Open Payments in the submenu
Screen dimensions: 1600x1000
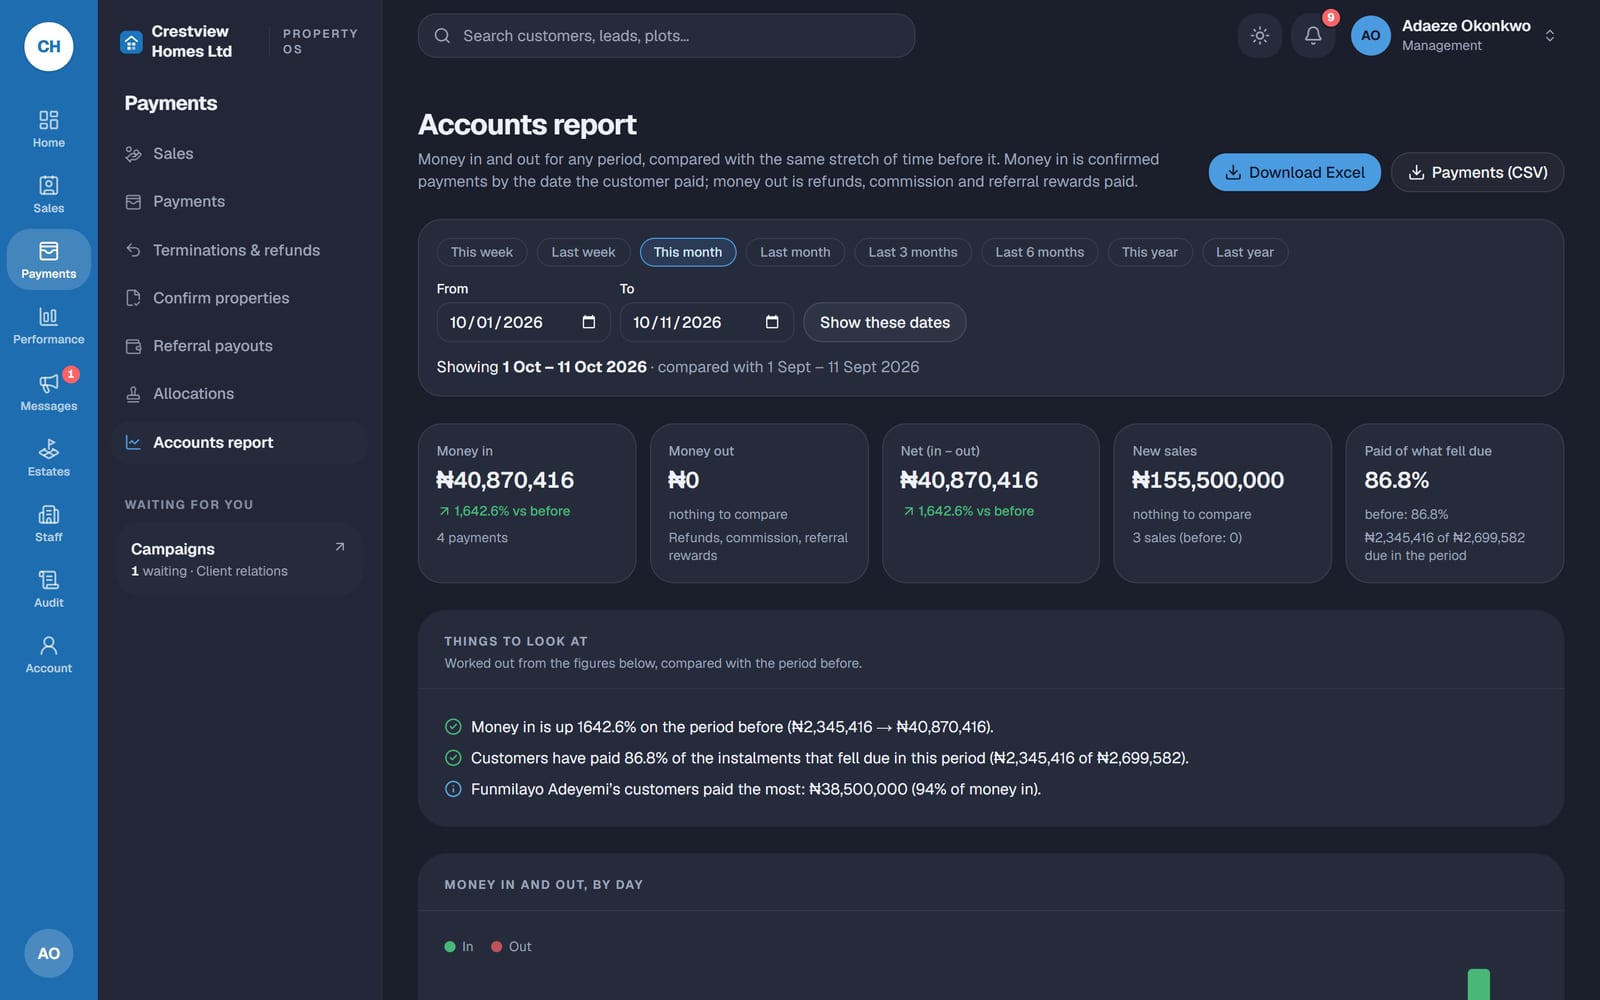pos(240,202)
